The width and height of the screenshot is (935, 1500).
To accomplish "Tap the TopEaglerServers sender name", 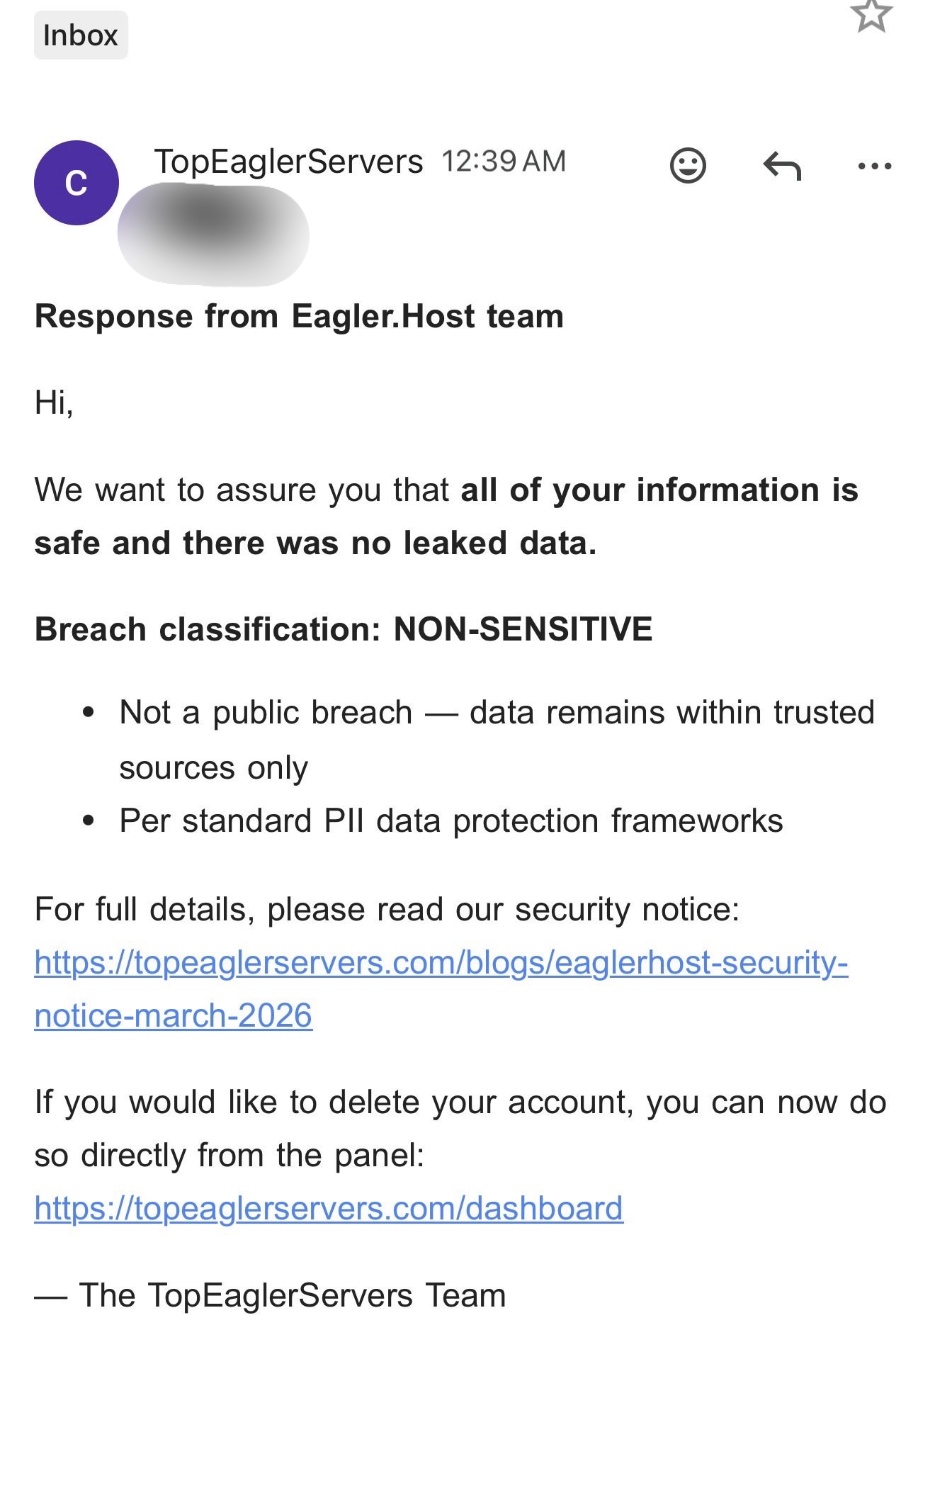I will pyautogui.click(x=288, y=162).
